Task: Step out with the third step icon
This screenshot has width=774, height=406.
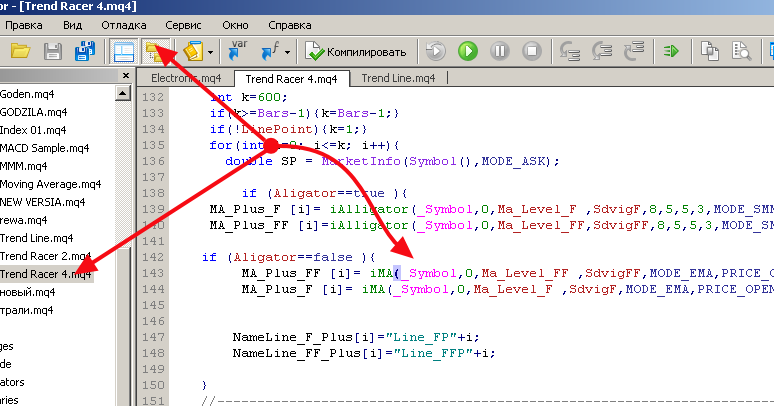Action: coord(634,51)
